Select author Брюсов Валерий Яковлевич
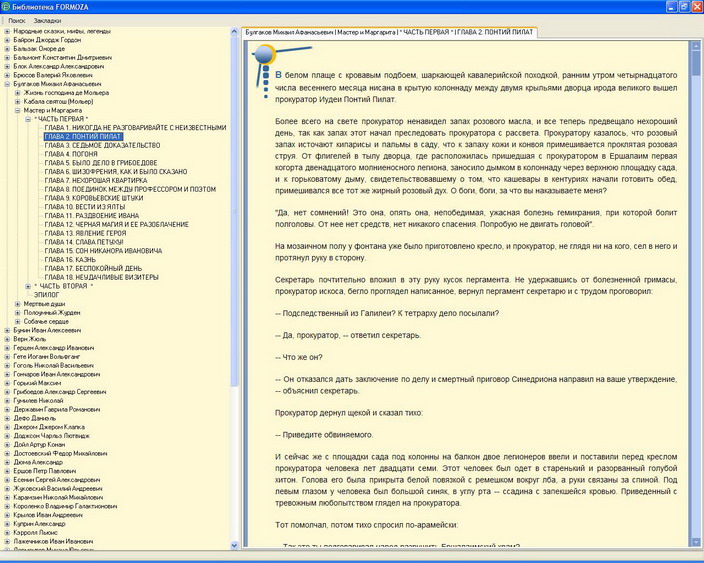 click(x=53, y=75)
